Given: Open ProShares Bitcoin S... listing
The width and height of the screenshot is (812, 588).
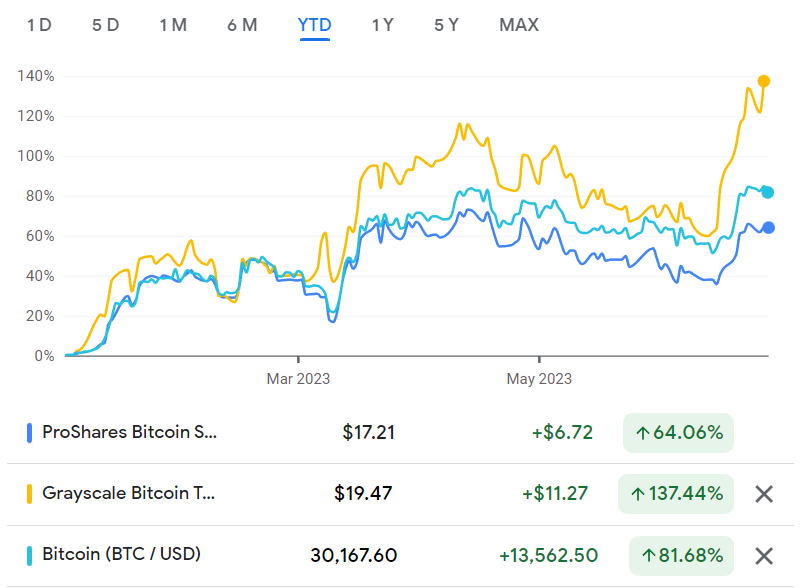Looking at the screenshot, I should pyautogui.click(x=129, y=432).
